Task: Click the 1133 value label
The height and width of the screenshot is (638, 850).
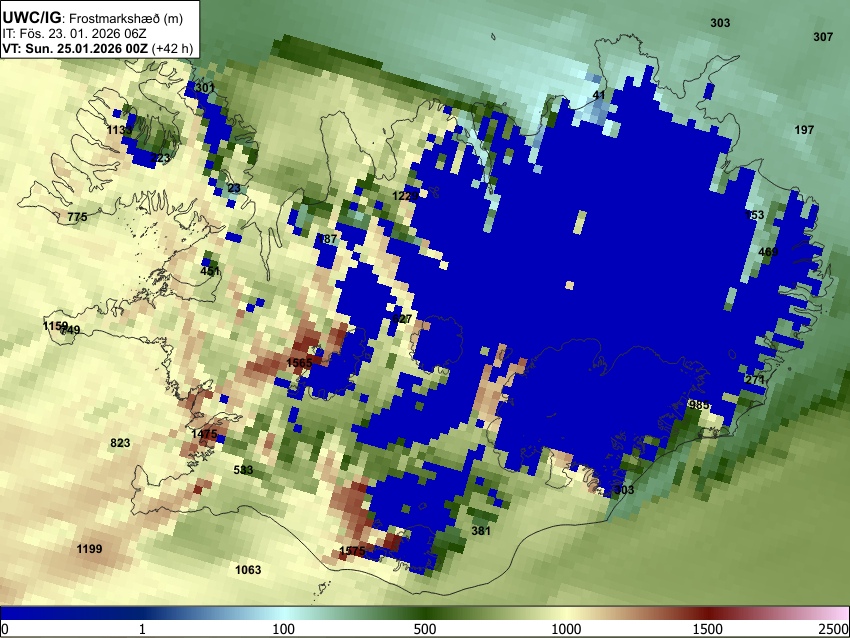Action: 119,130
